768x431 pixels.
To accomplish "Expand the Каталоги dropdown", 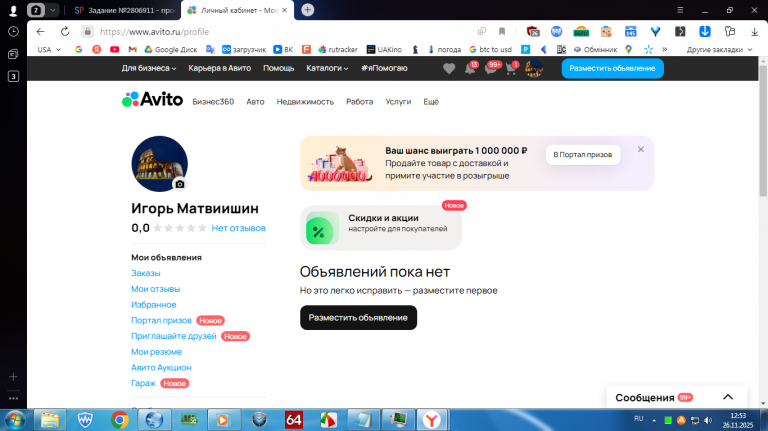I will (327, 68).
